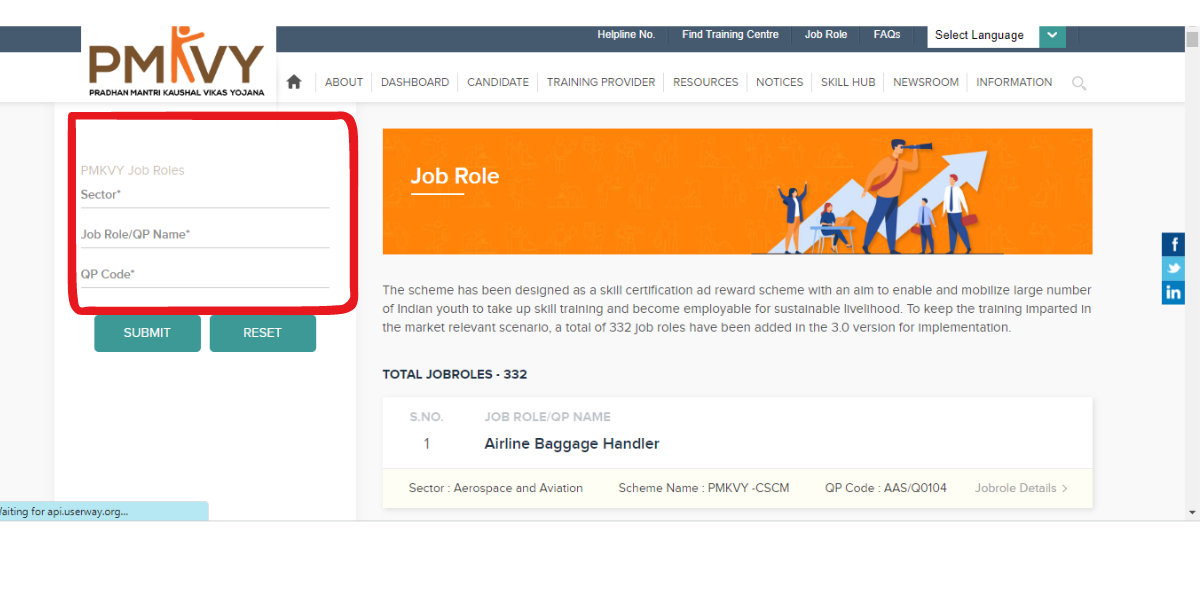Viewport: 1200px width, 600px height.
Task: Open the Find Training Centre link
Action: click(730, 35)
